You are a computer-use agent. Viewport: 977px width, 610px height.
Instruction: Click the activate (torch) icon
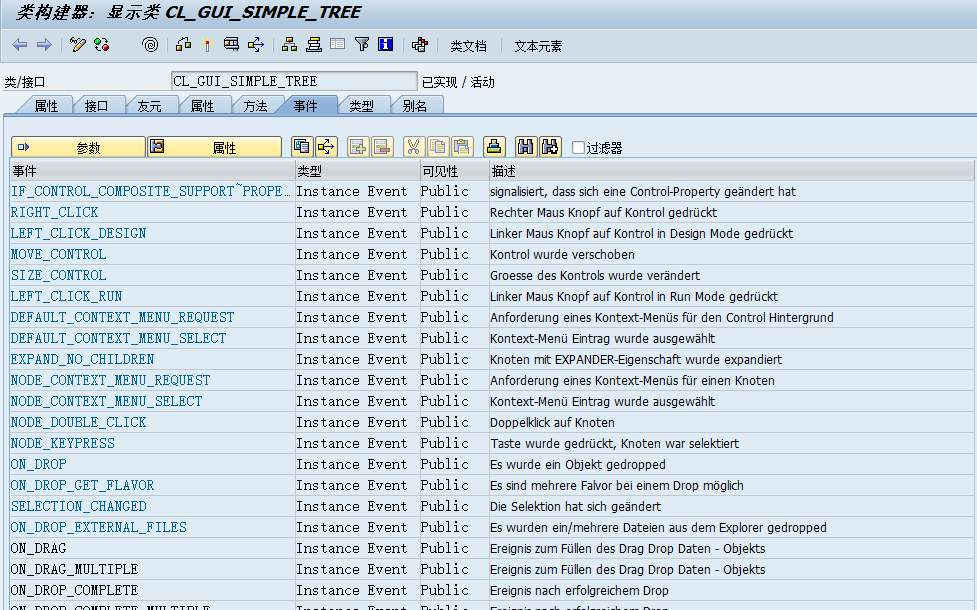point(207,44)
